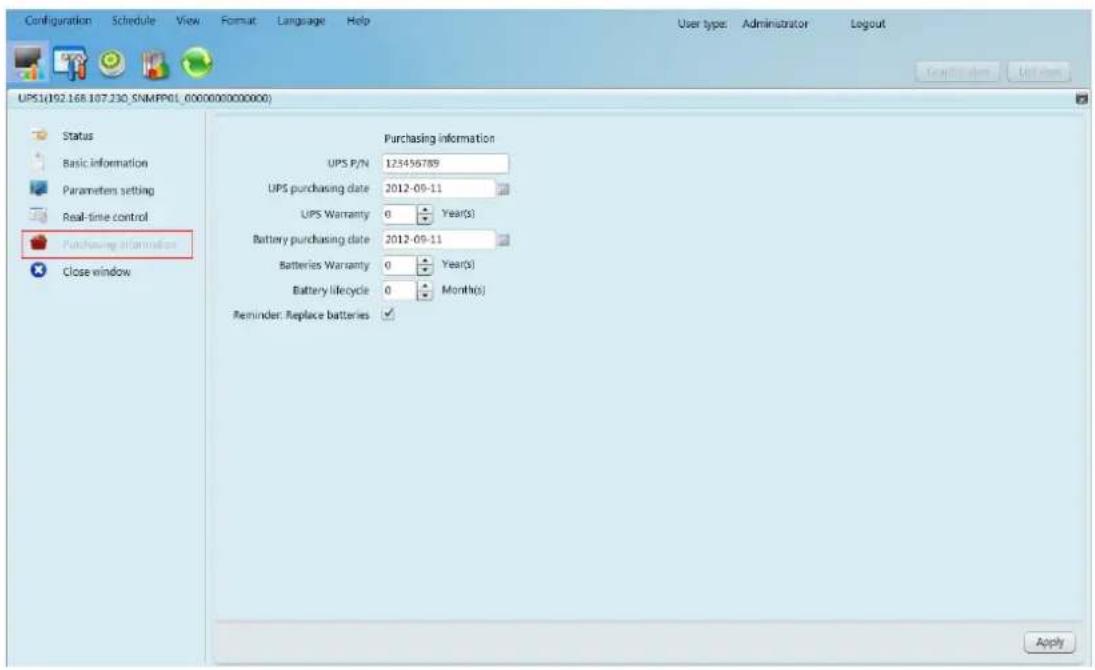Decrease Battery lifecycle with the down arrow
Screen dimensions: 1095x670
(x=425, y=296)
